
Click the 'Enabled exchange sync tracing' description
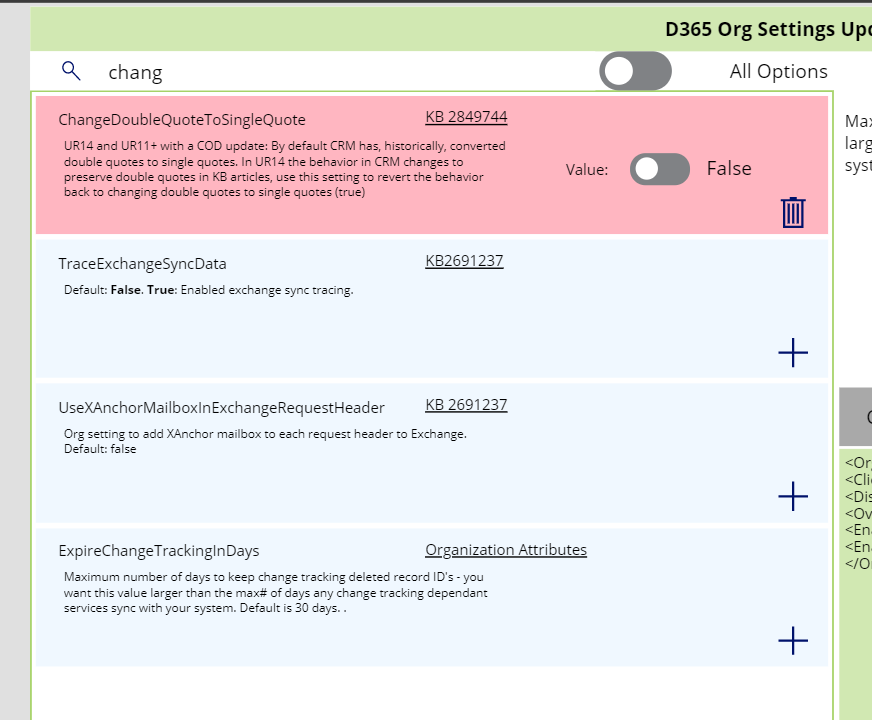[209, 290]
